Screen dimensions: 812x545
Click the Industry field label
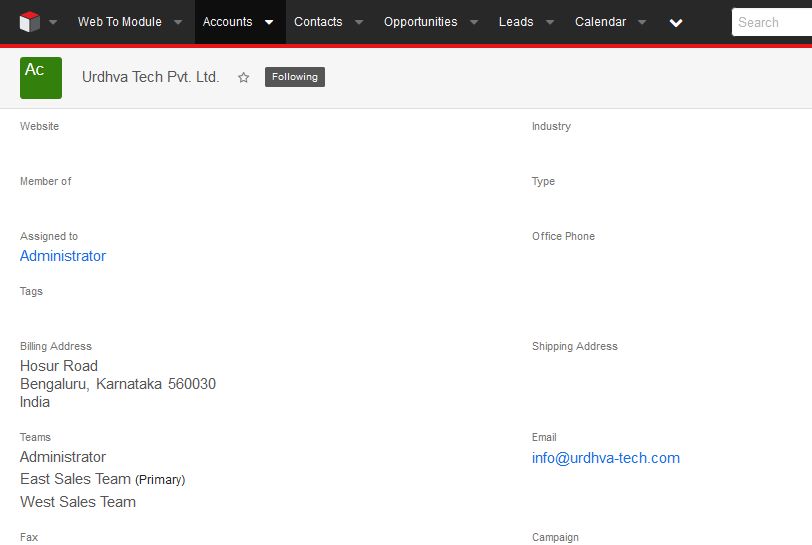pos(551,126)
